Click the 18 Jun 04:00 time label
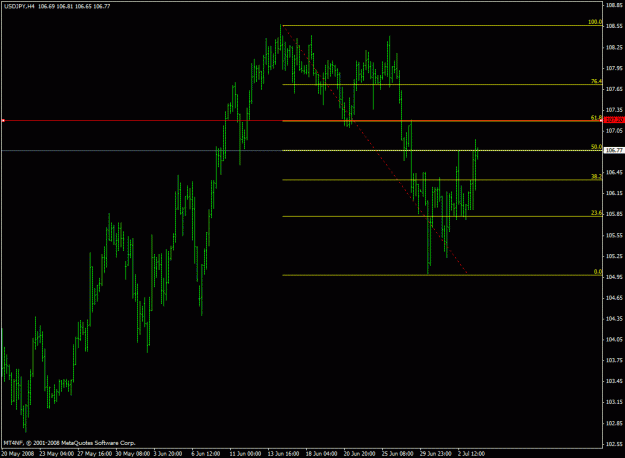The width and height of the screenshot is (625, 458). pyautogui.click(x=321, y=454)
